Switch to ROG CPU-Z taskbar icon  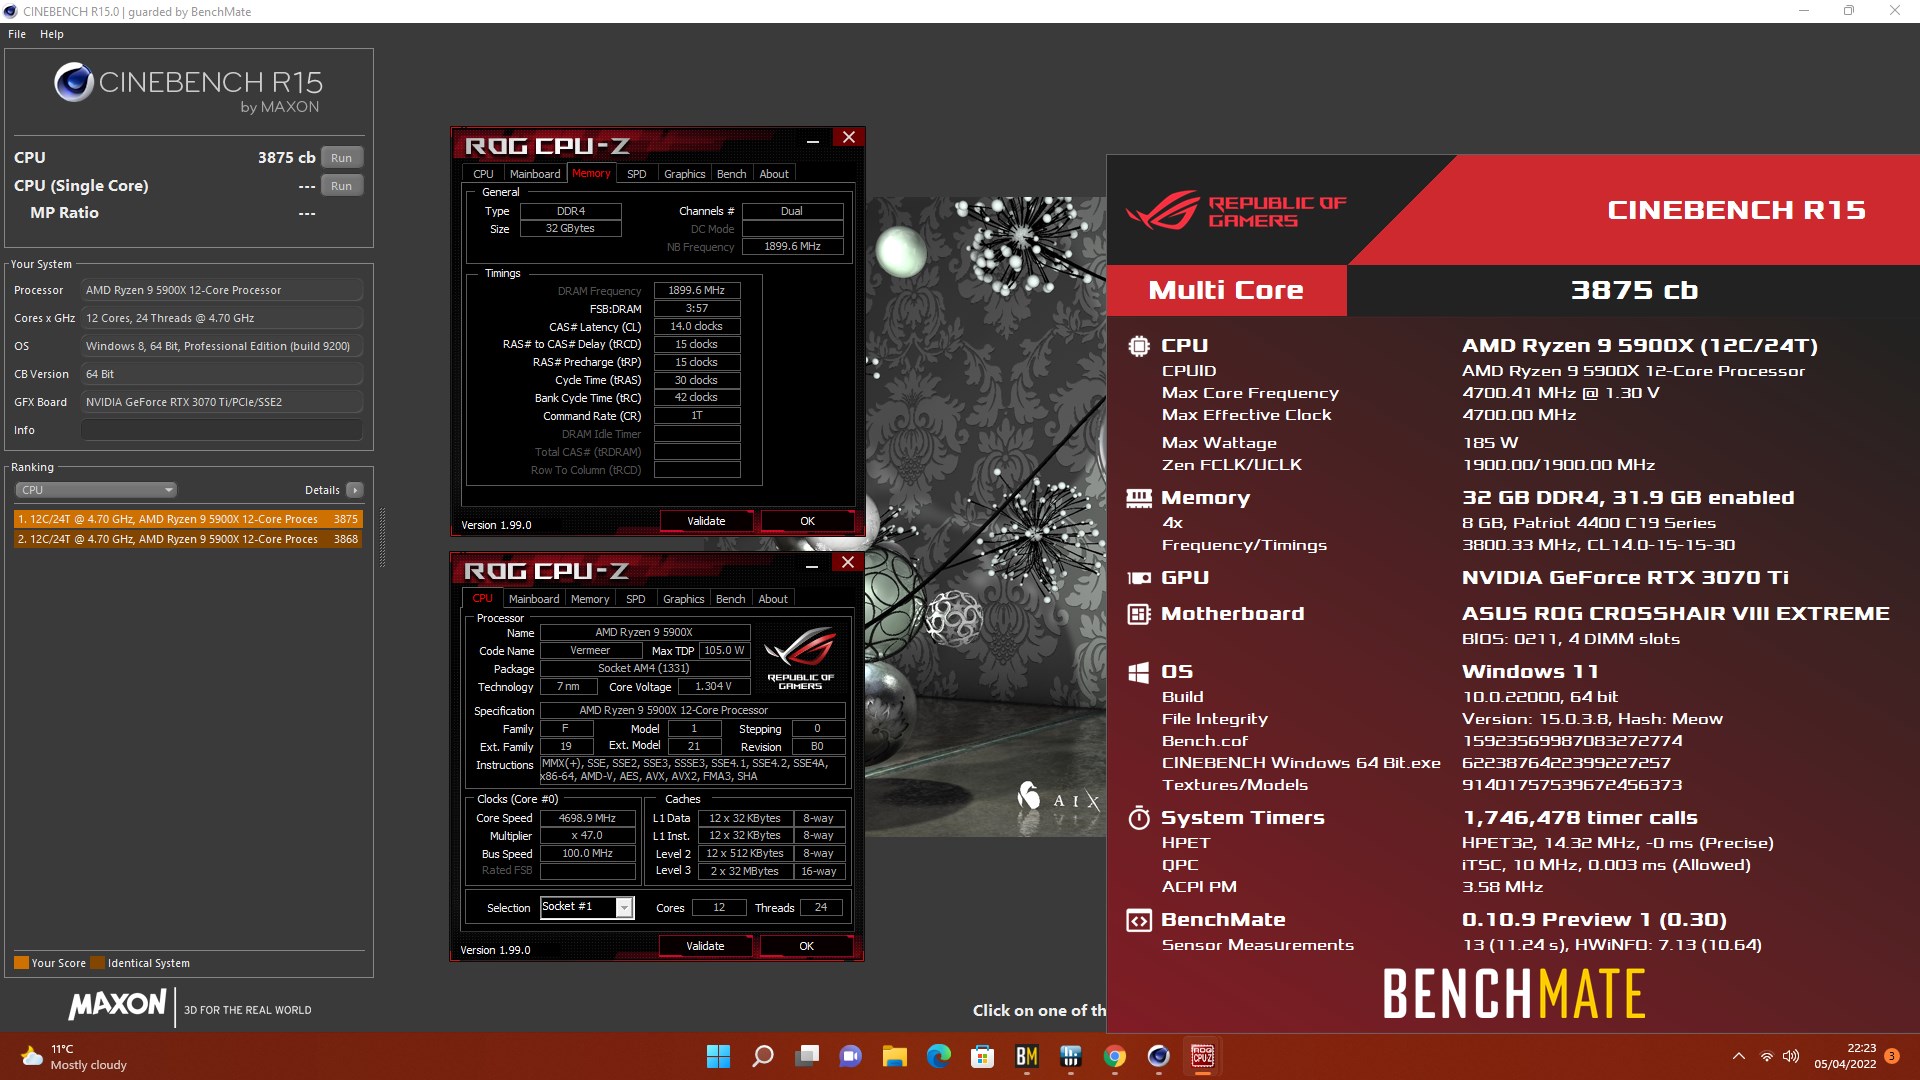(1203, 1056)
